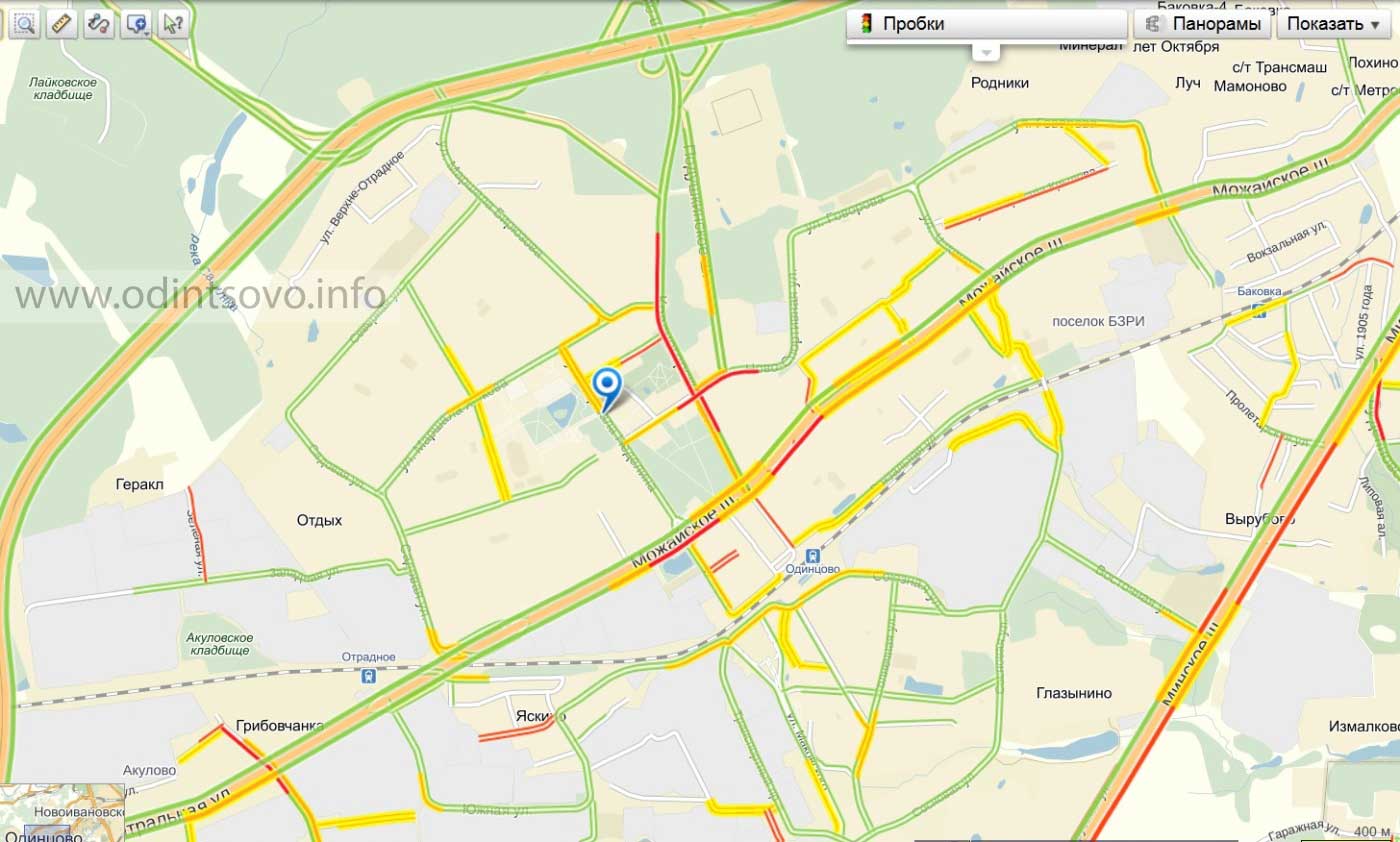
Task: Click the Акулово locality label
Action: click(x=149, y=770)
